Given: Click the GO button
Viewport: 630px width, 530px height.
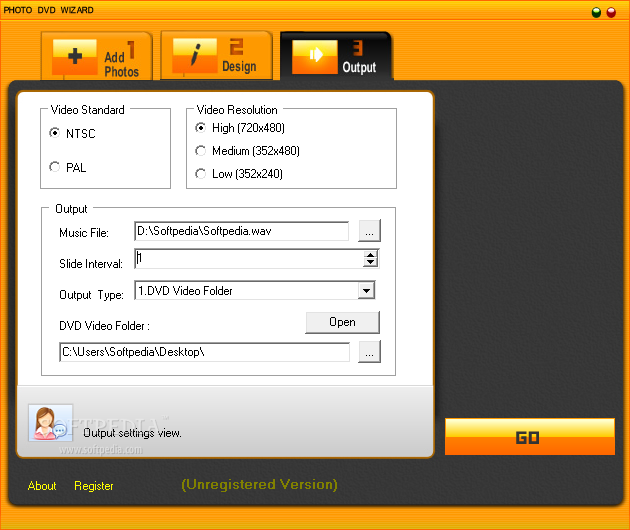Looking at the screenshot, I should (x=530, y=437).
